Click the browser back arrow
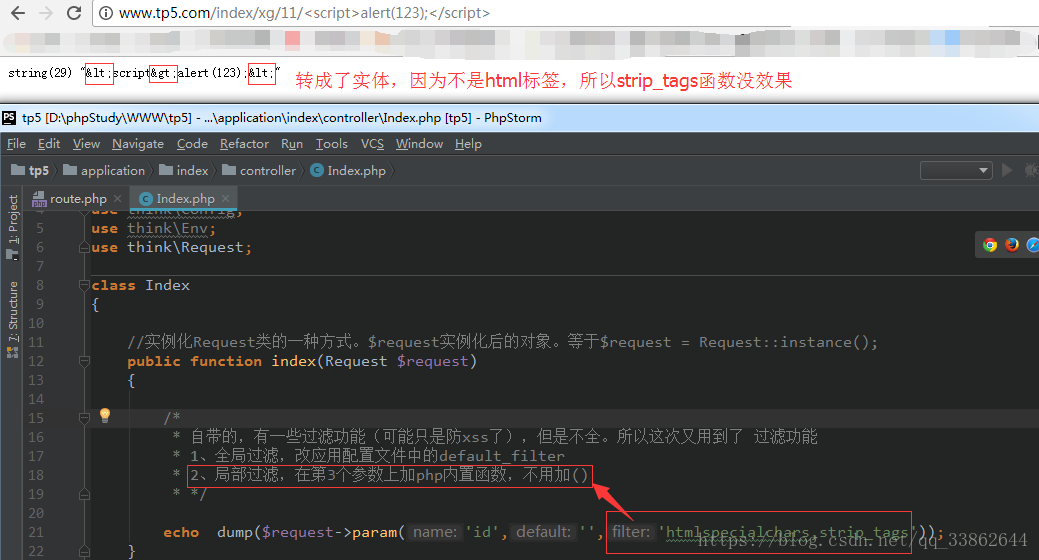1039x560 pixels. tap(18, 13)
